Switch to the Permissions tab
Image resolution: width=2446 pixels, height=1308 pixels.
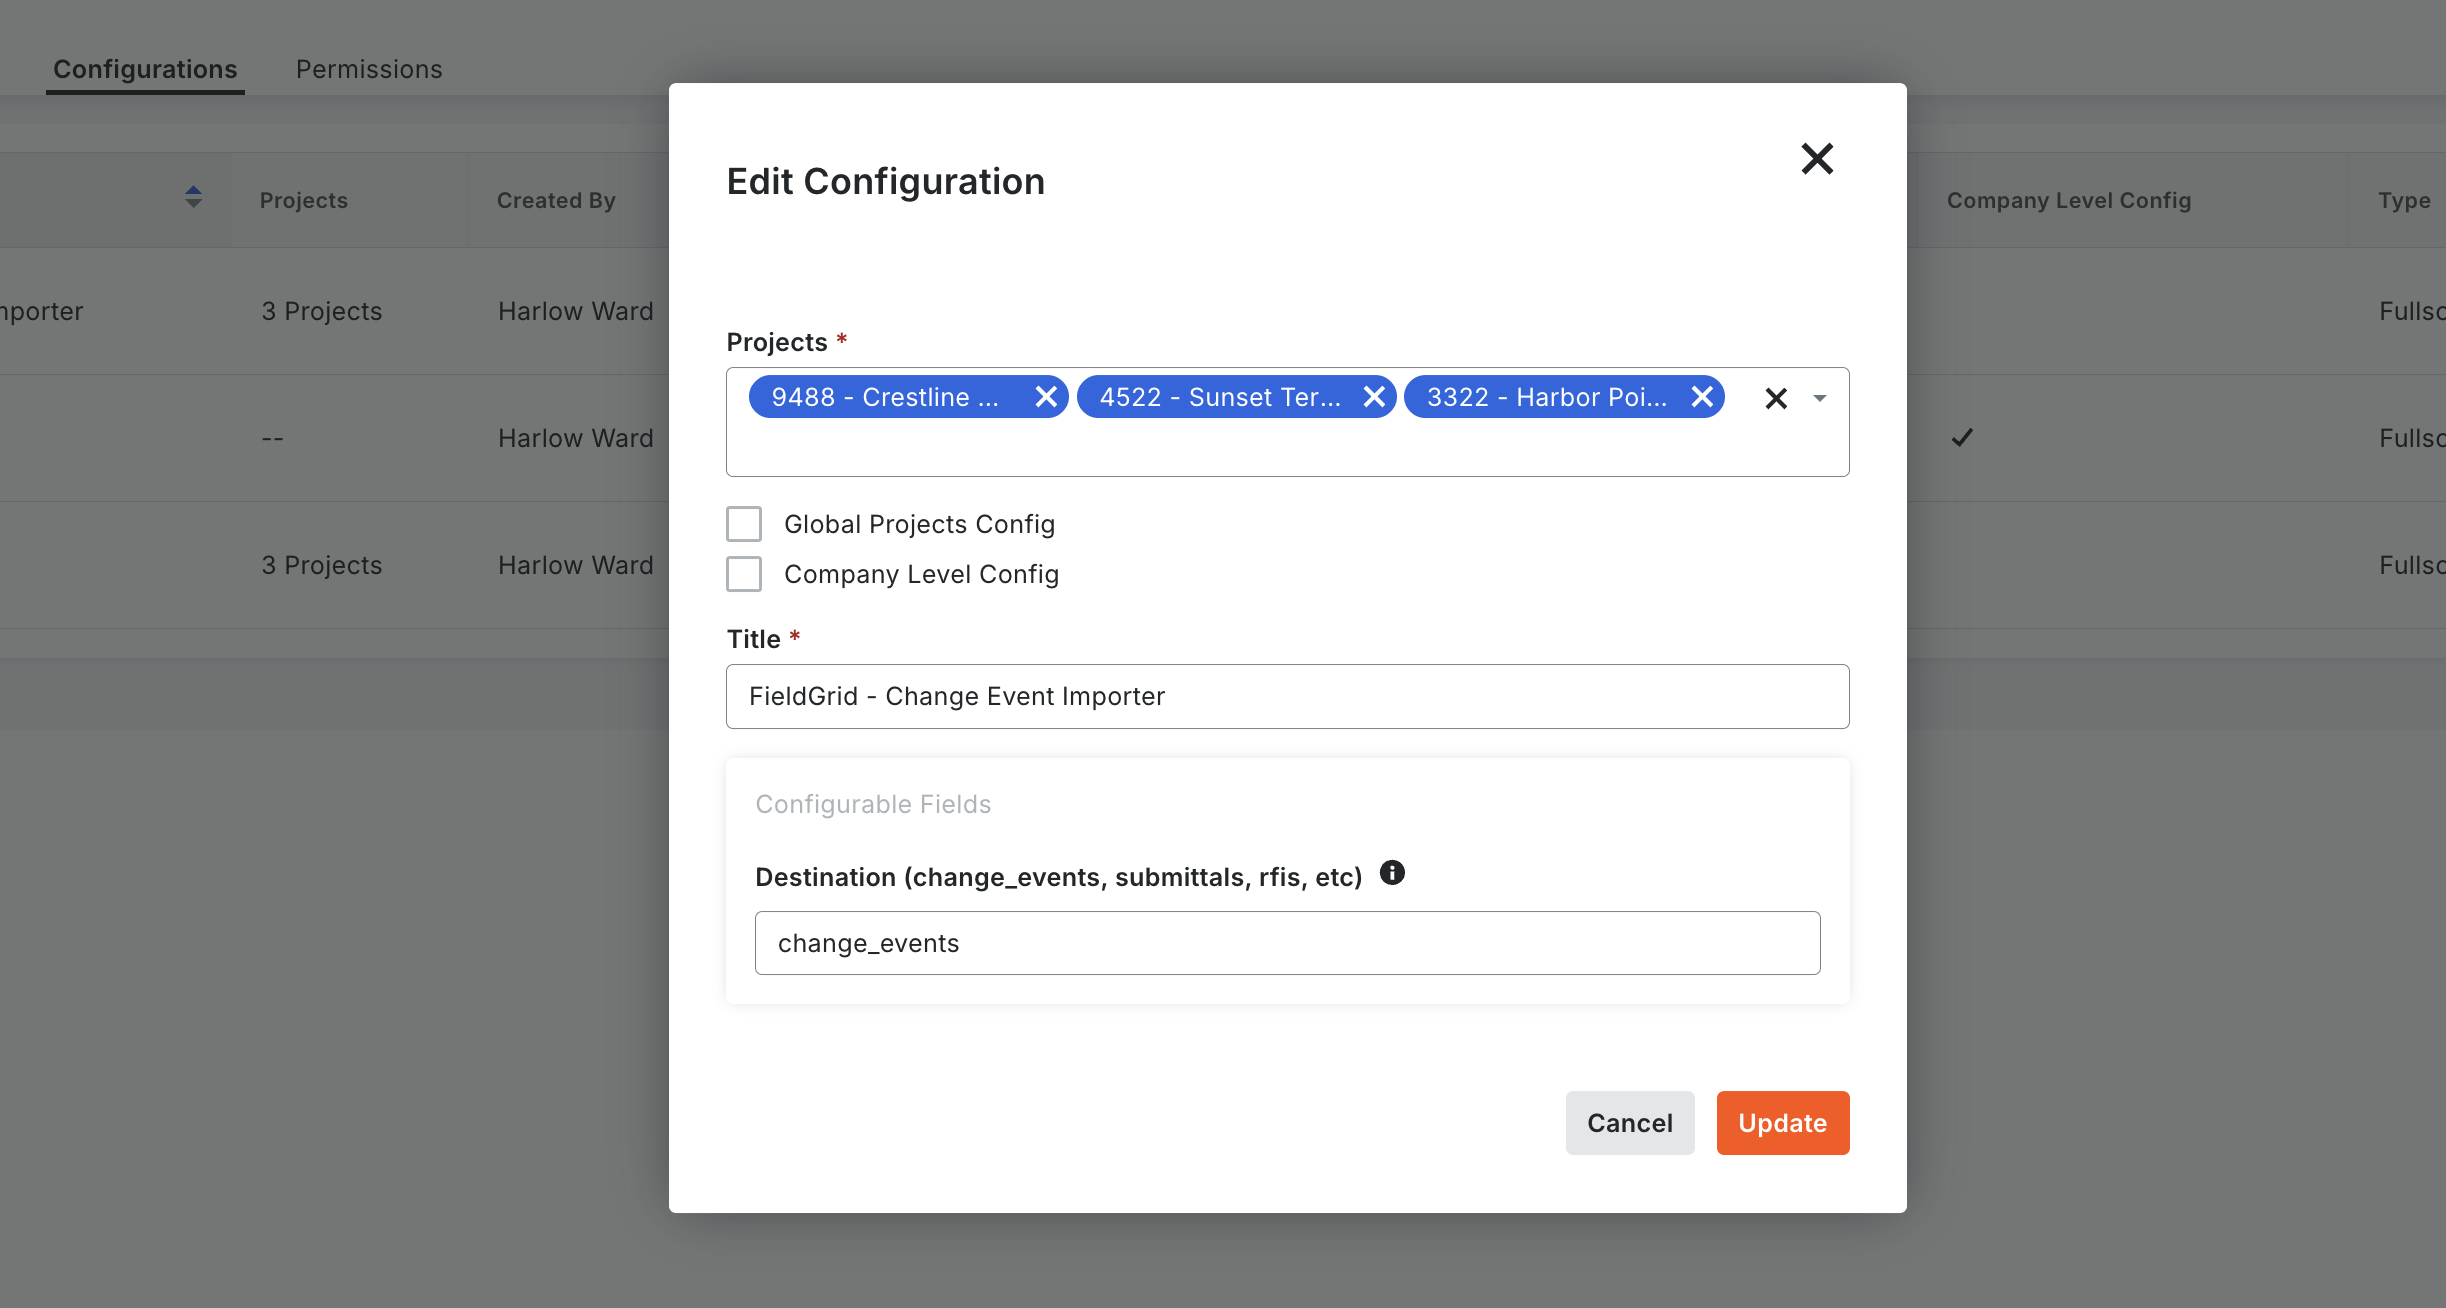click(x=368, y=69)
